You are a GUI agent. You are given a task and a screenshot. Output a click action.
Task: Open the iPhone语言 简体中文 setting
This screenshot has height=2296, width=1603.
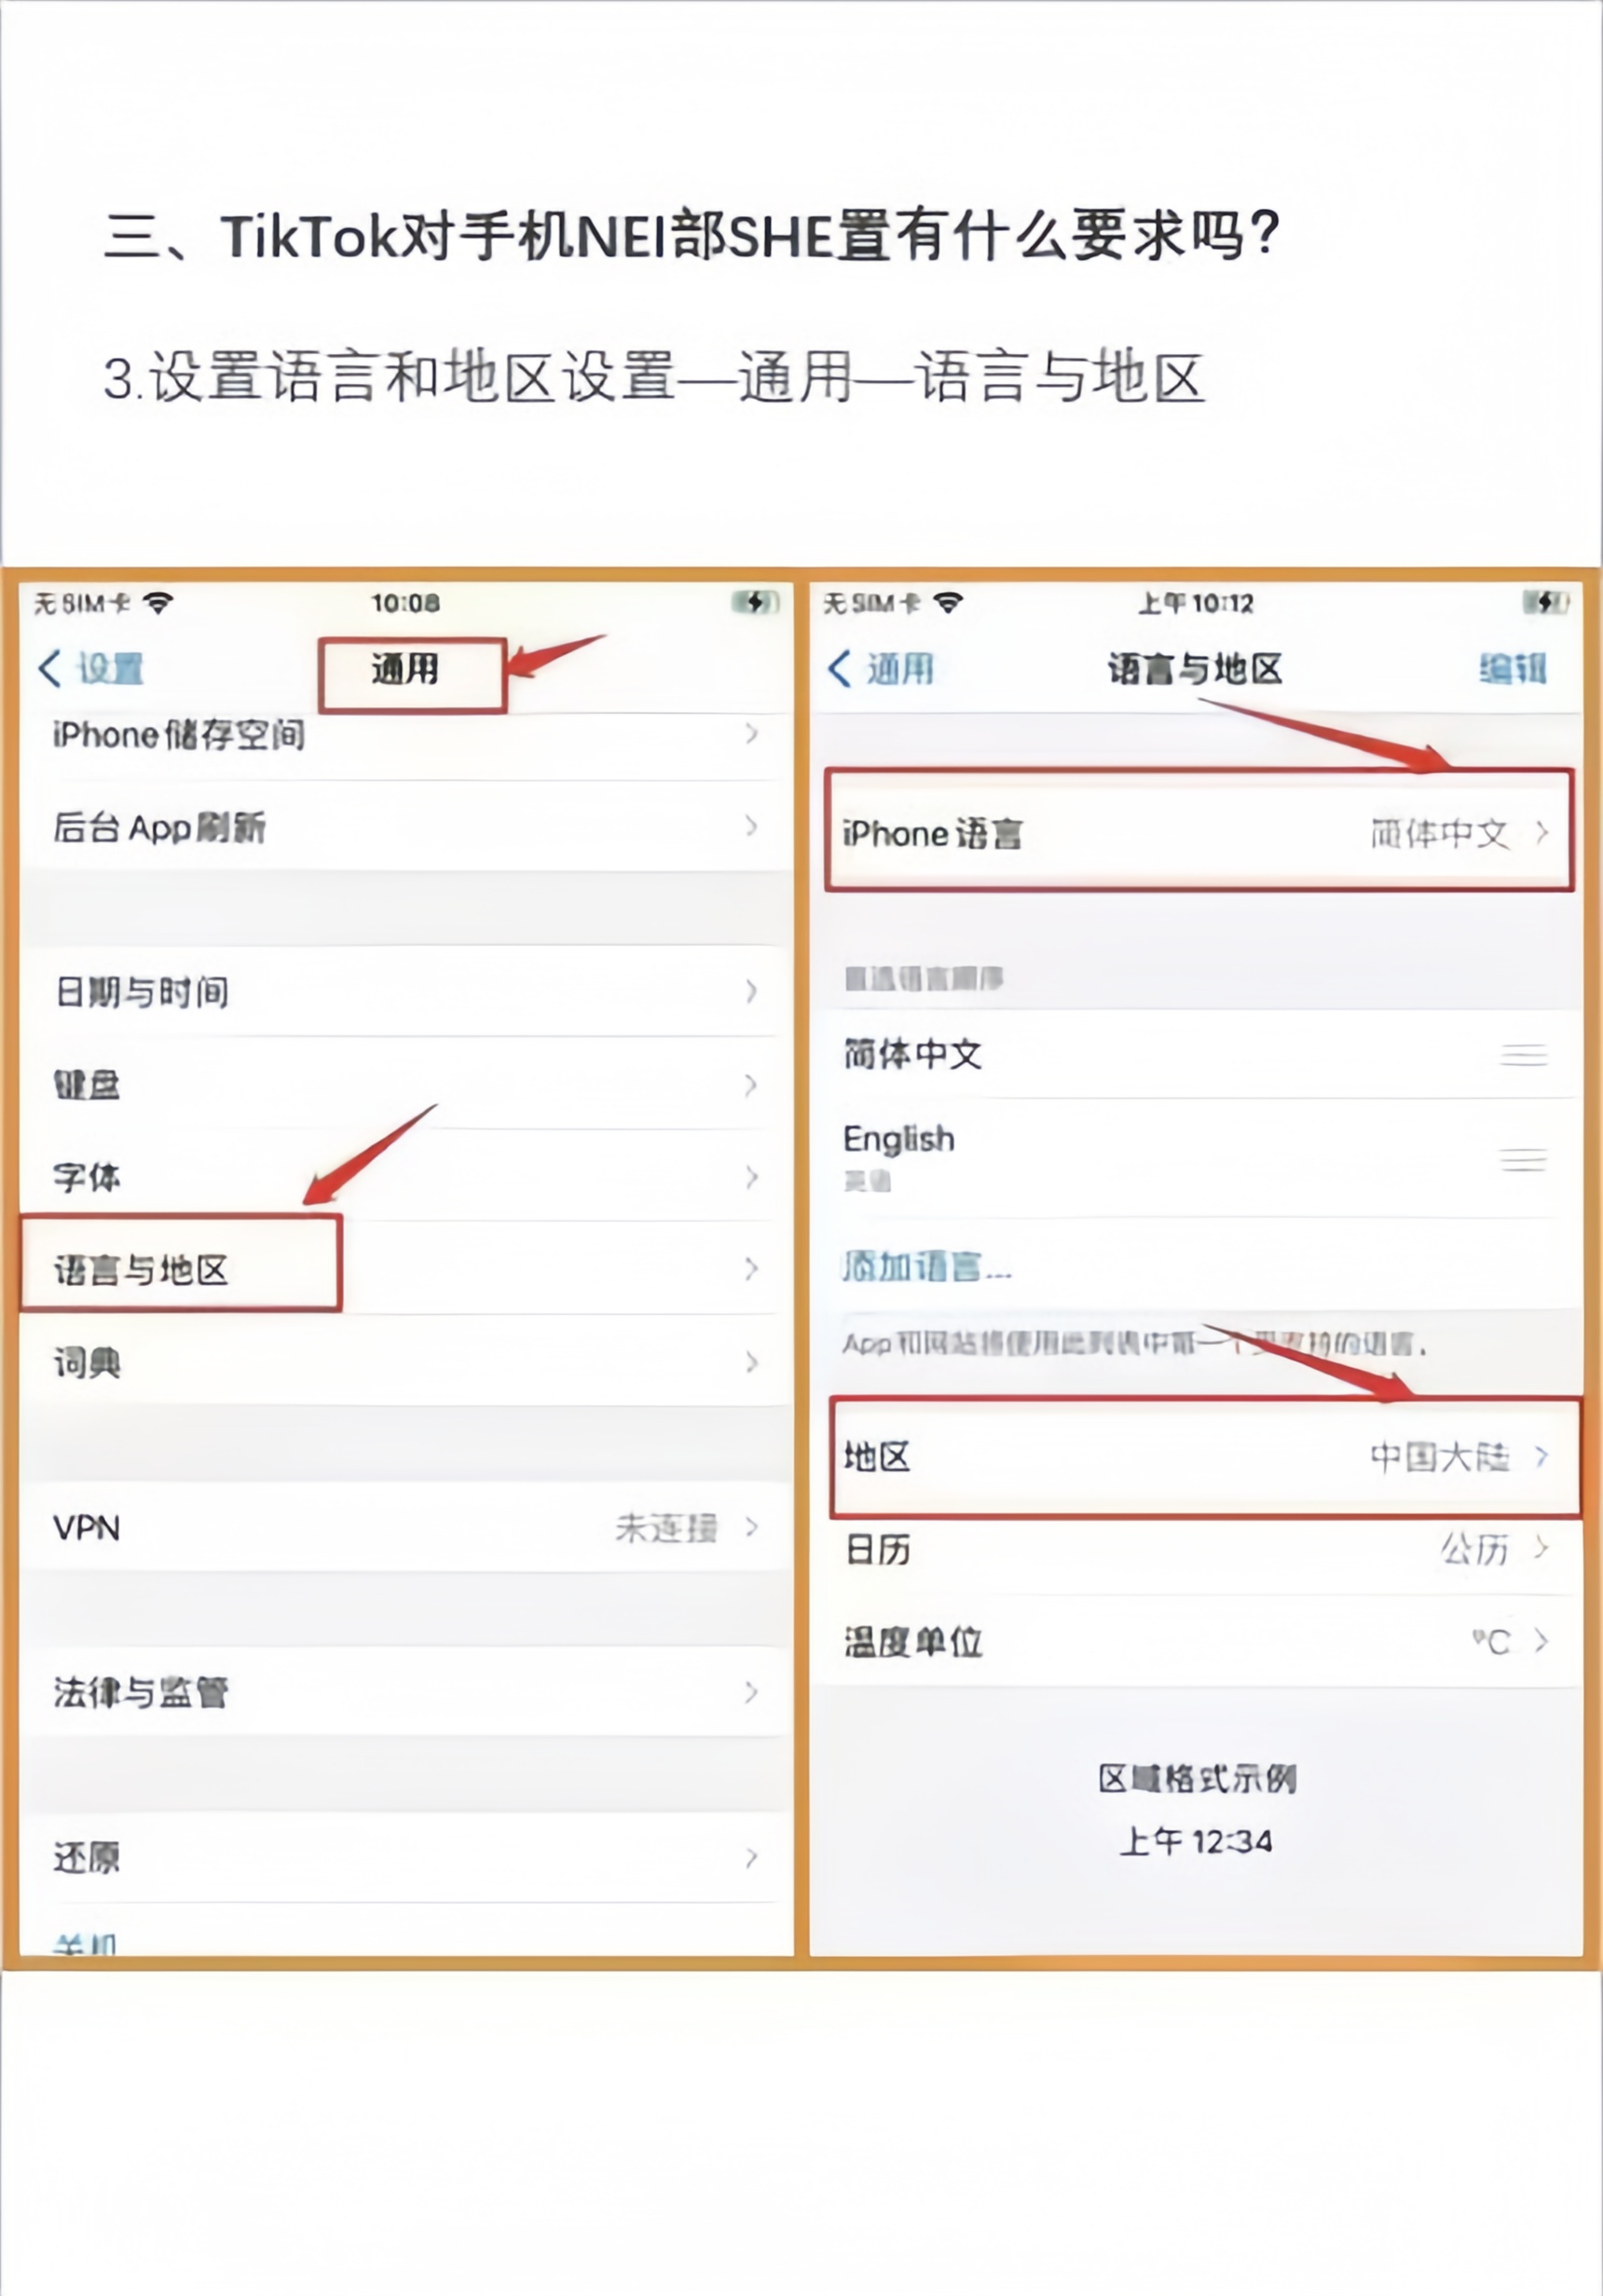click(1199, 831)
